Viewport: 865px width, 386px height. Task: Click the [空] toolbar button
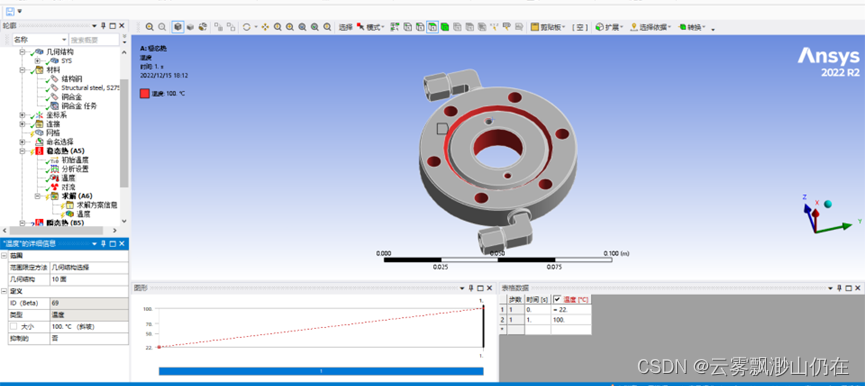[579, 26]
